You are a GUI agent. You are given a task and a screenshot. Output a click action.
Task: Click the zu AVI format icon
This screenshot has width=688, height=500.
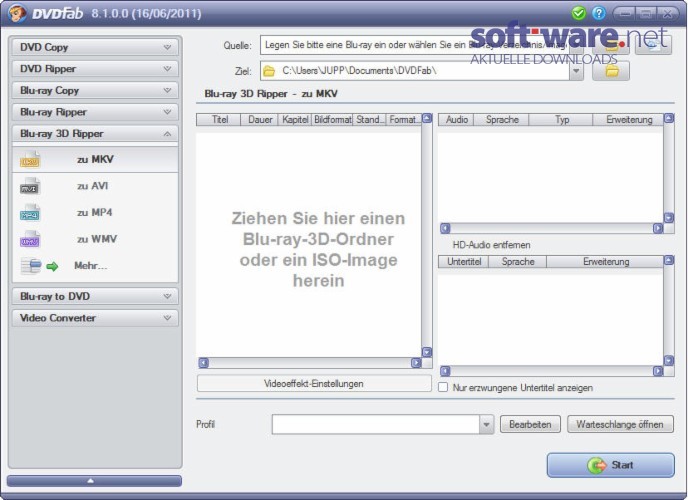(30, 186)
